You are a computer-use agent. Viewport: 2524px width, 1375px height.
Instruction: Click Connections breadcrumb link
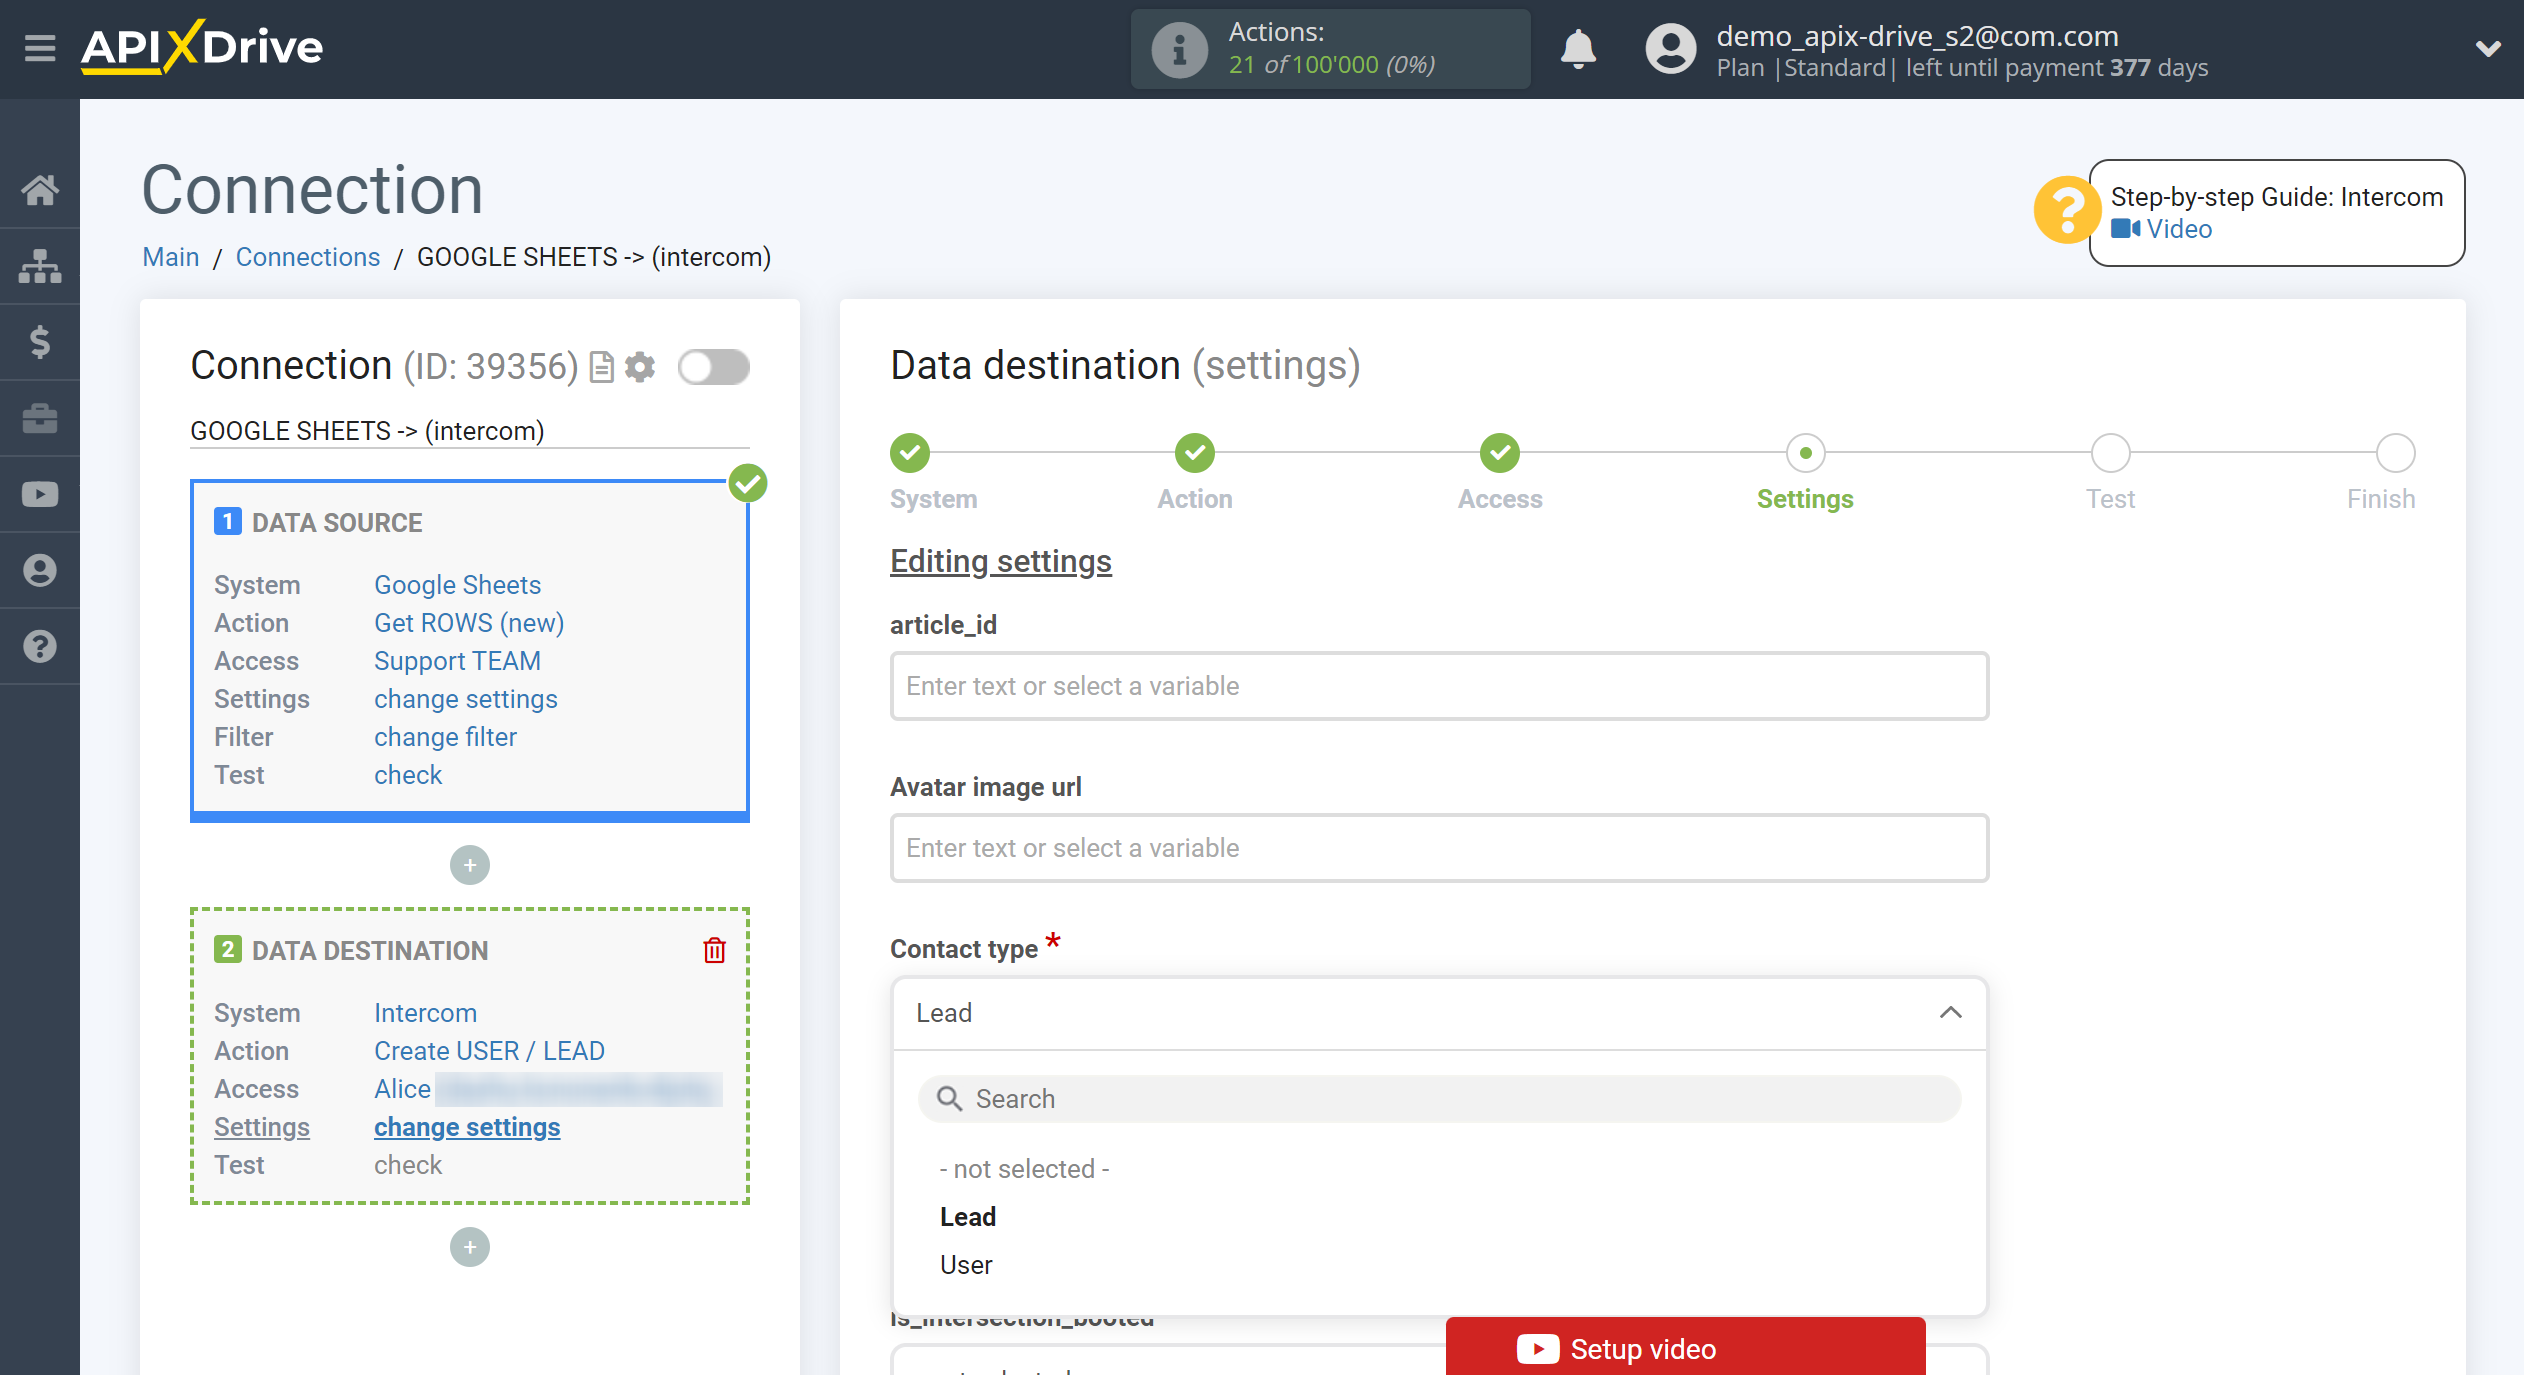[x=308, y=257]
